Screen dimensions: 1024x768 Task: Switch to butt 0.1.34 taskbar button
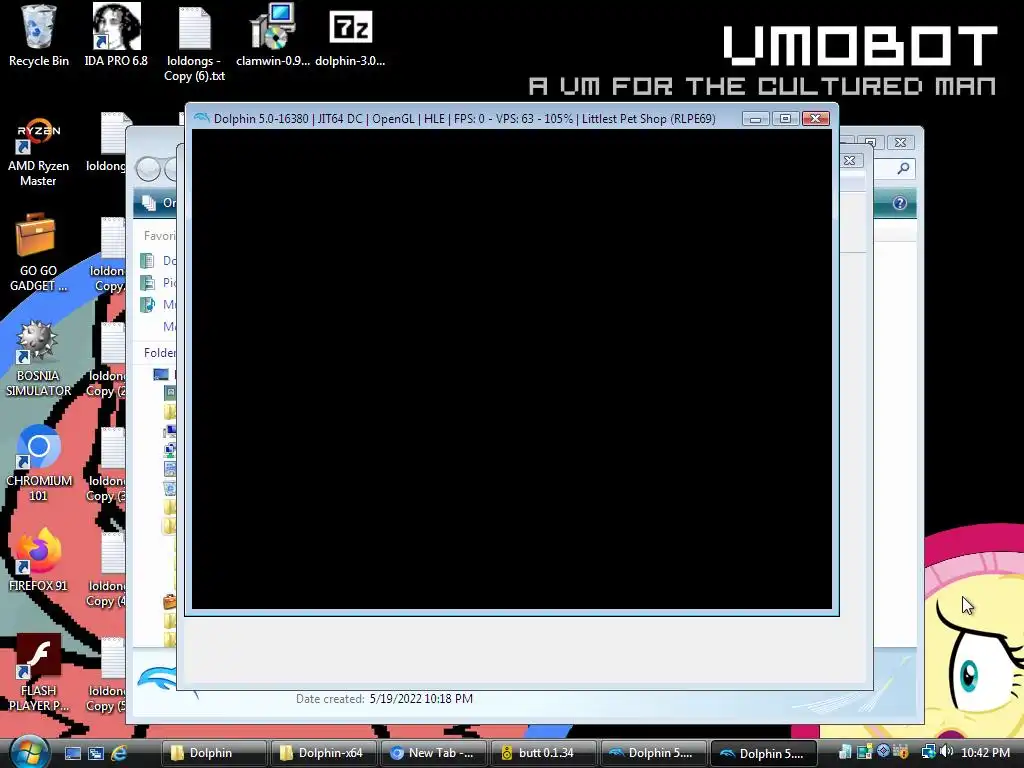tap(543, 753)
